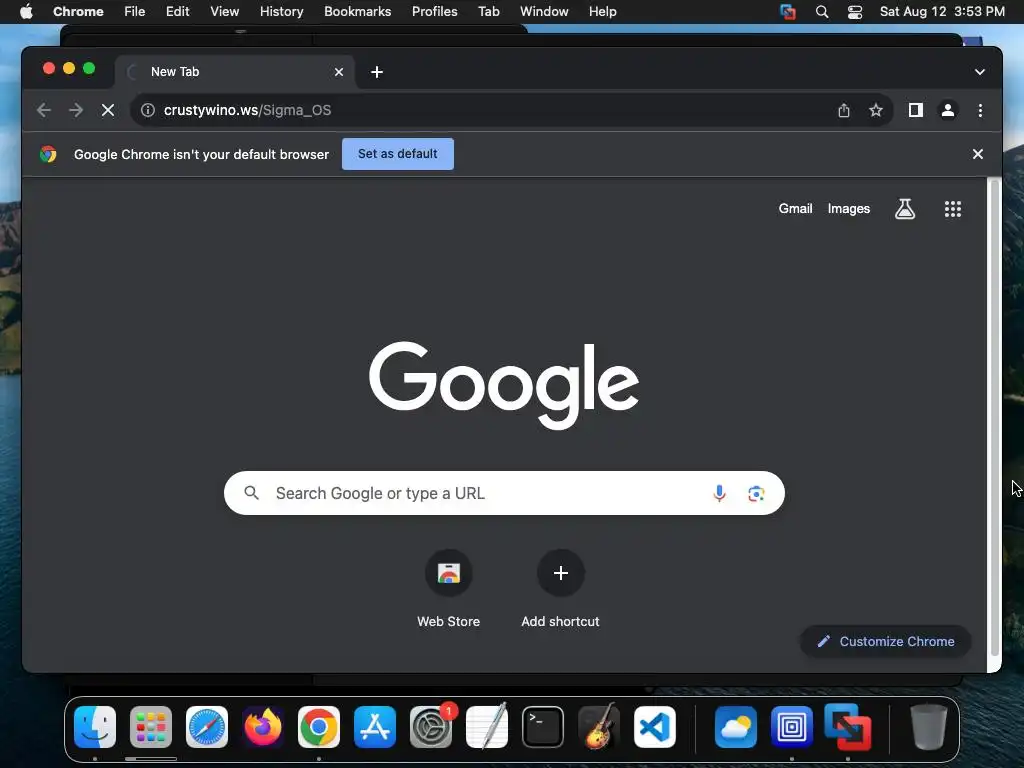This screenshot has height=768, width=1024.
Task: Launch Safari from the Dock
Action: (x=207, y=727)
